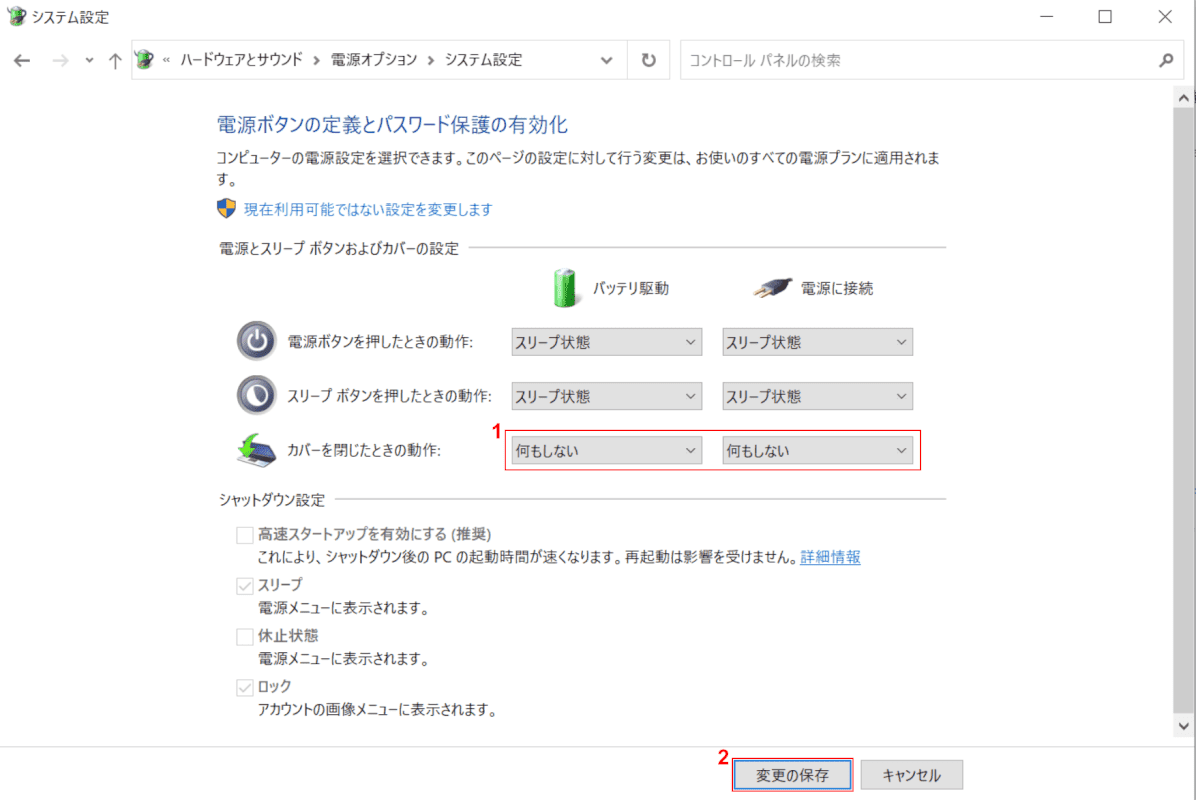The image size is (1196, 800).
Task: Click the 電源に接続 column label
Action: [x=837, y=288]
